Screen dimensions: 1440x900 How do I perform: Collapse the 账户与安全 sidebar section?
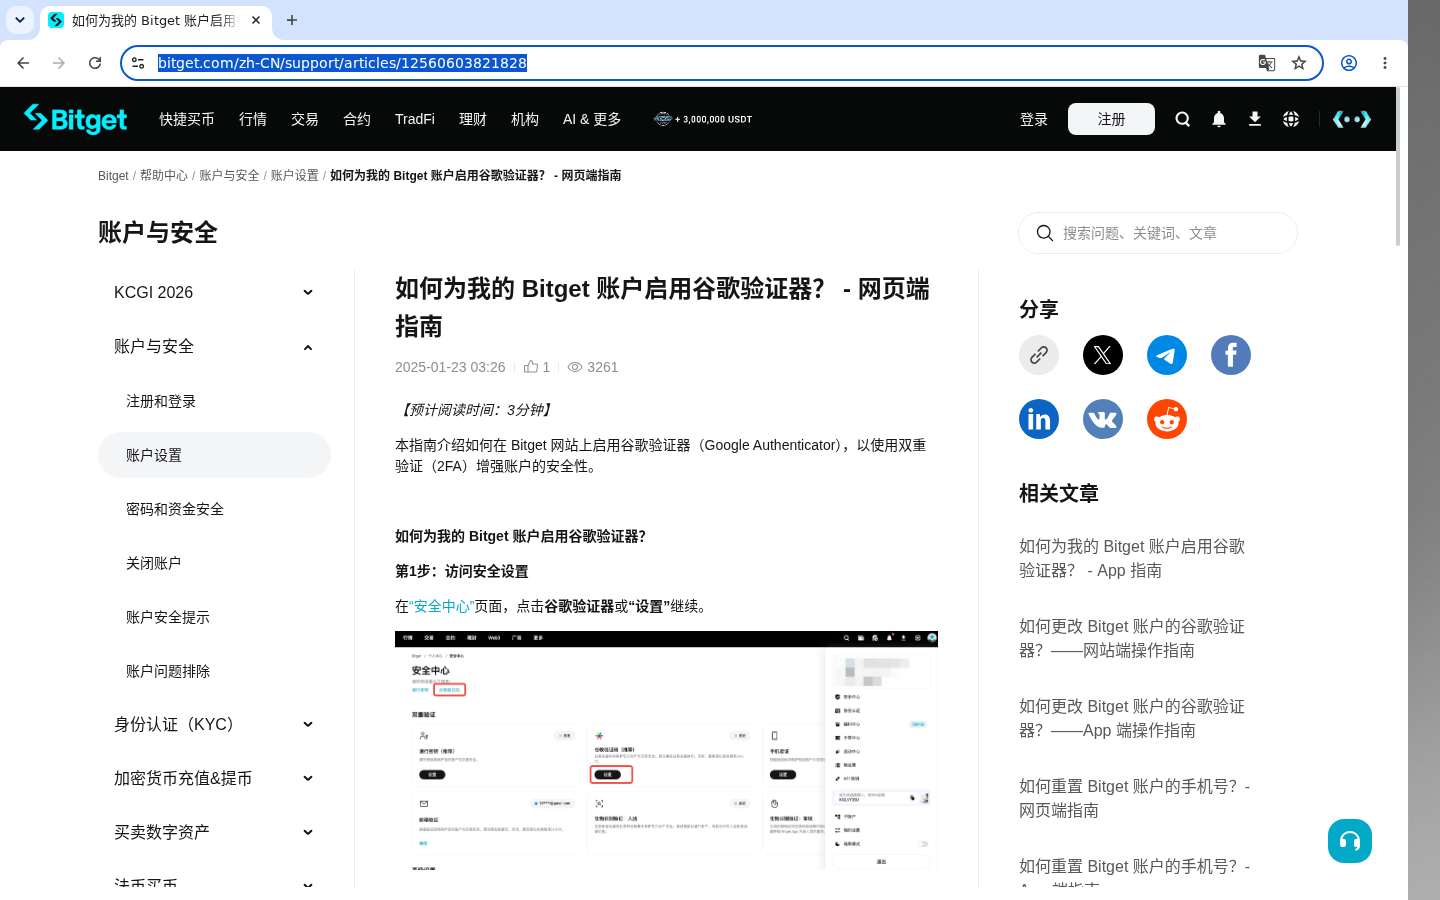coord(308,347)
